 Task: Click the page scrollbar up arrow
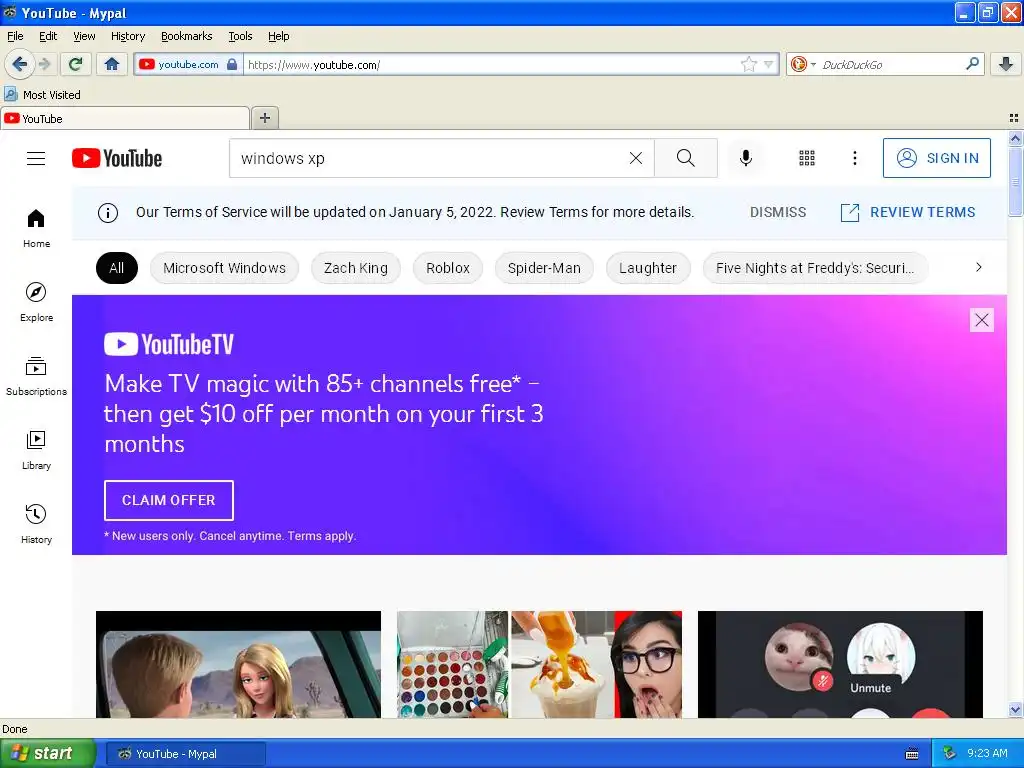(x=1015, y=138)
